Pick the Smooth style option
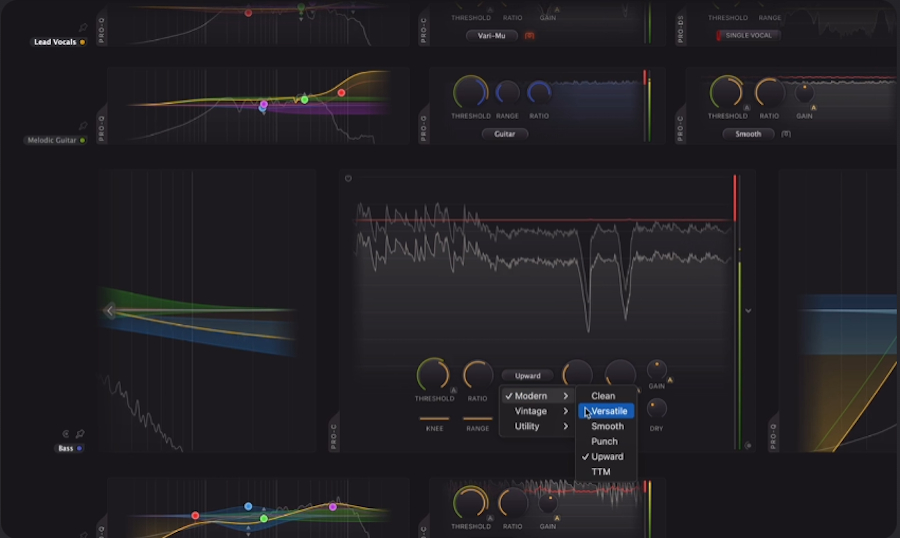The width and height of the screenshot is (900, 538). click(607, 426)
